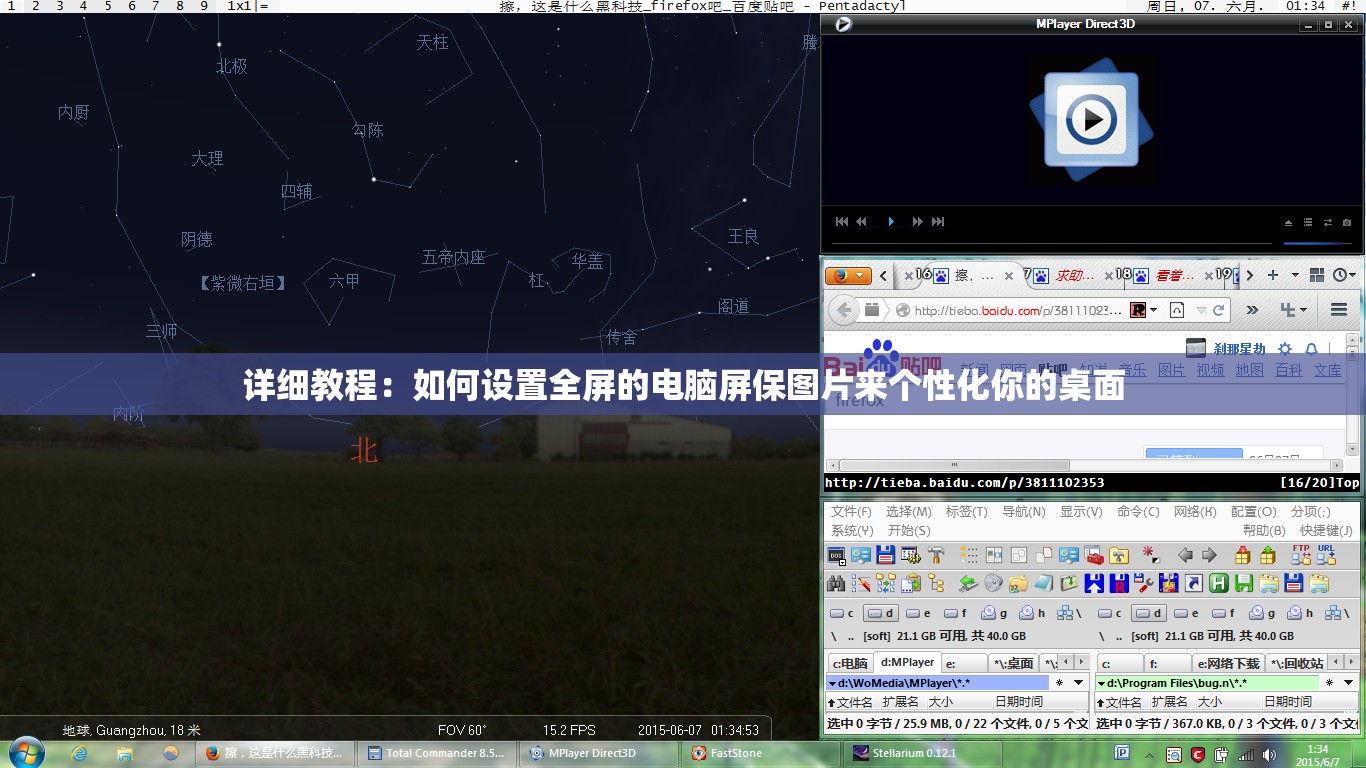1366x768 pixels.
Task: Open the Firefox list all tabs dropdown
Action: pos(1295,275)
